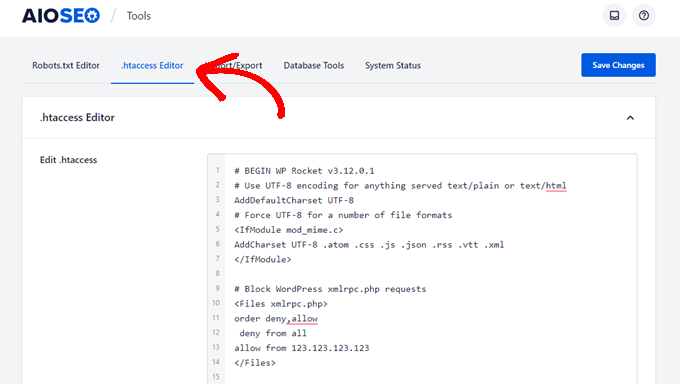680x384 pixels.
Task: Open the notifications inbox icon
Action: coord(614,16)
